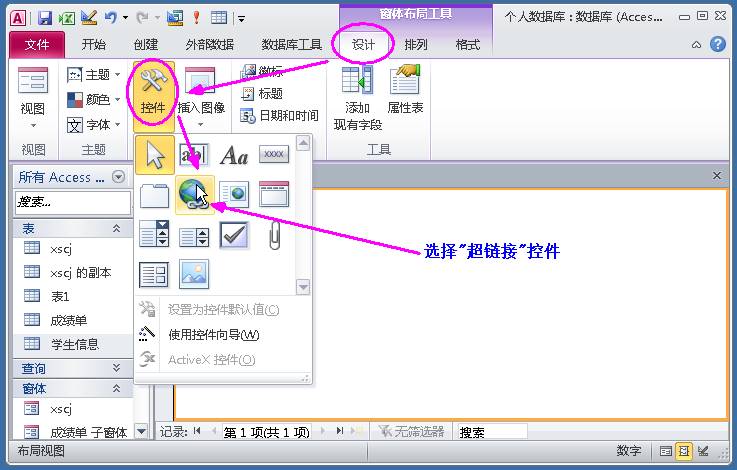Expand the 查询 queries group
This screenshot has width=737, height=470.
click(116, 368)
